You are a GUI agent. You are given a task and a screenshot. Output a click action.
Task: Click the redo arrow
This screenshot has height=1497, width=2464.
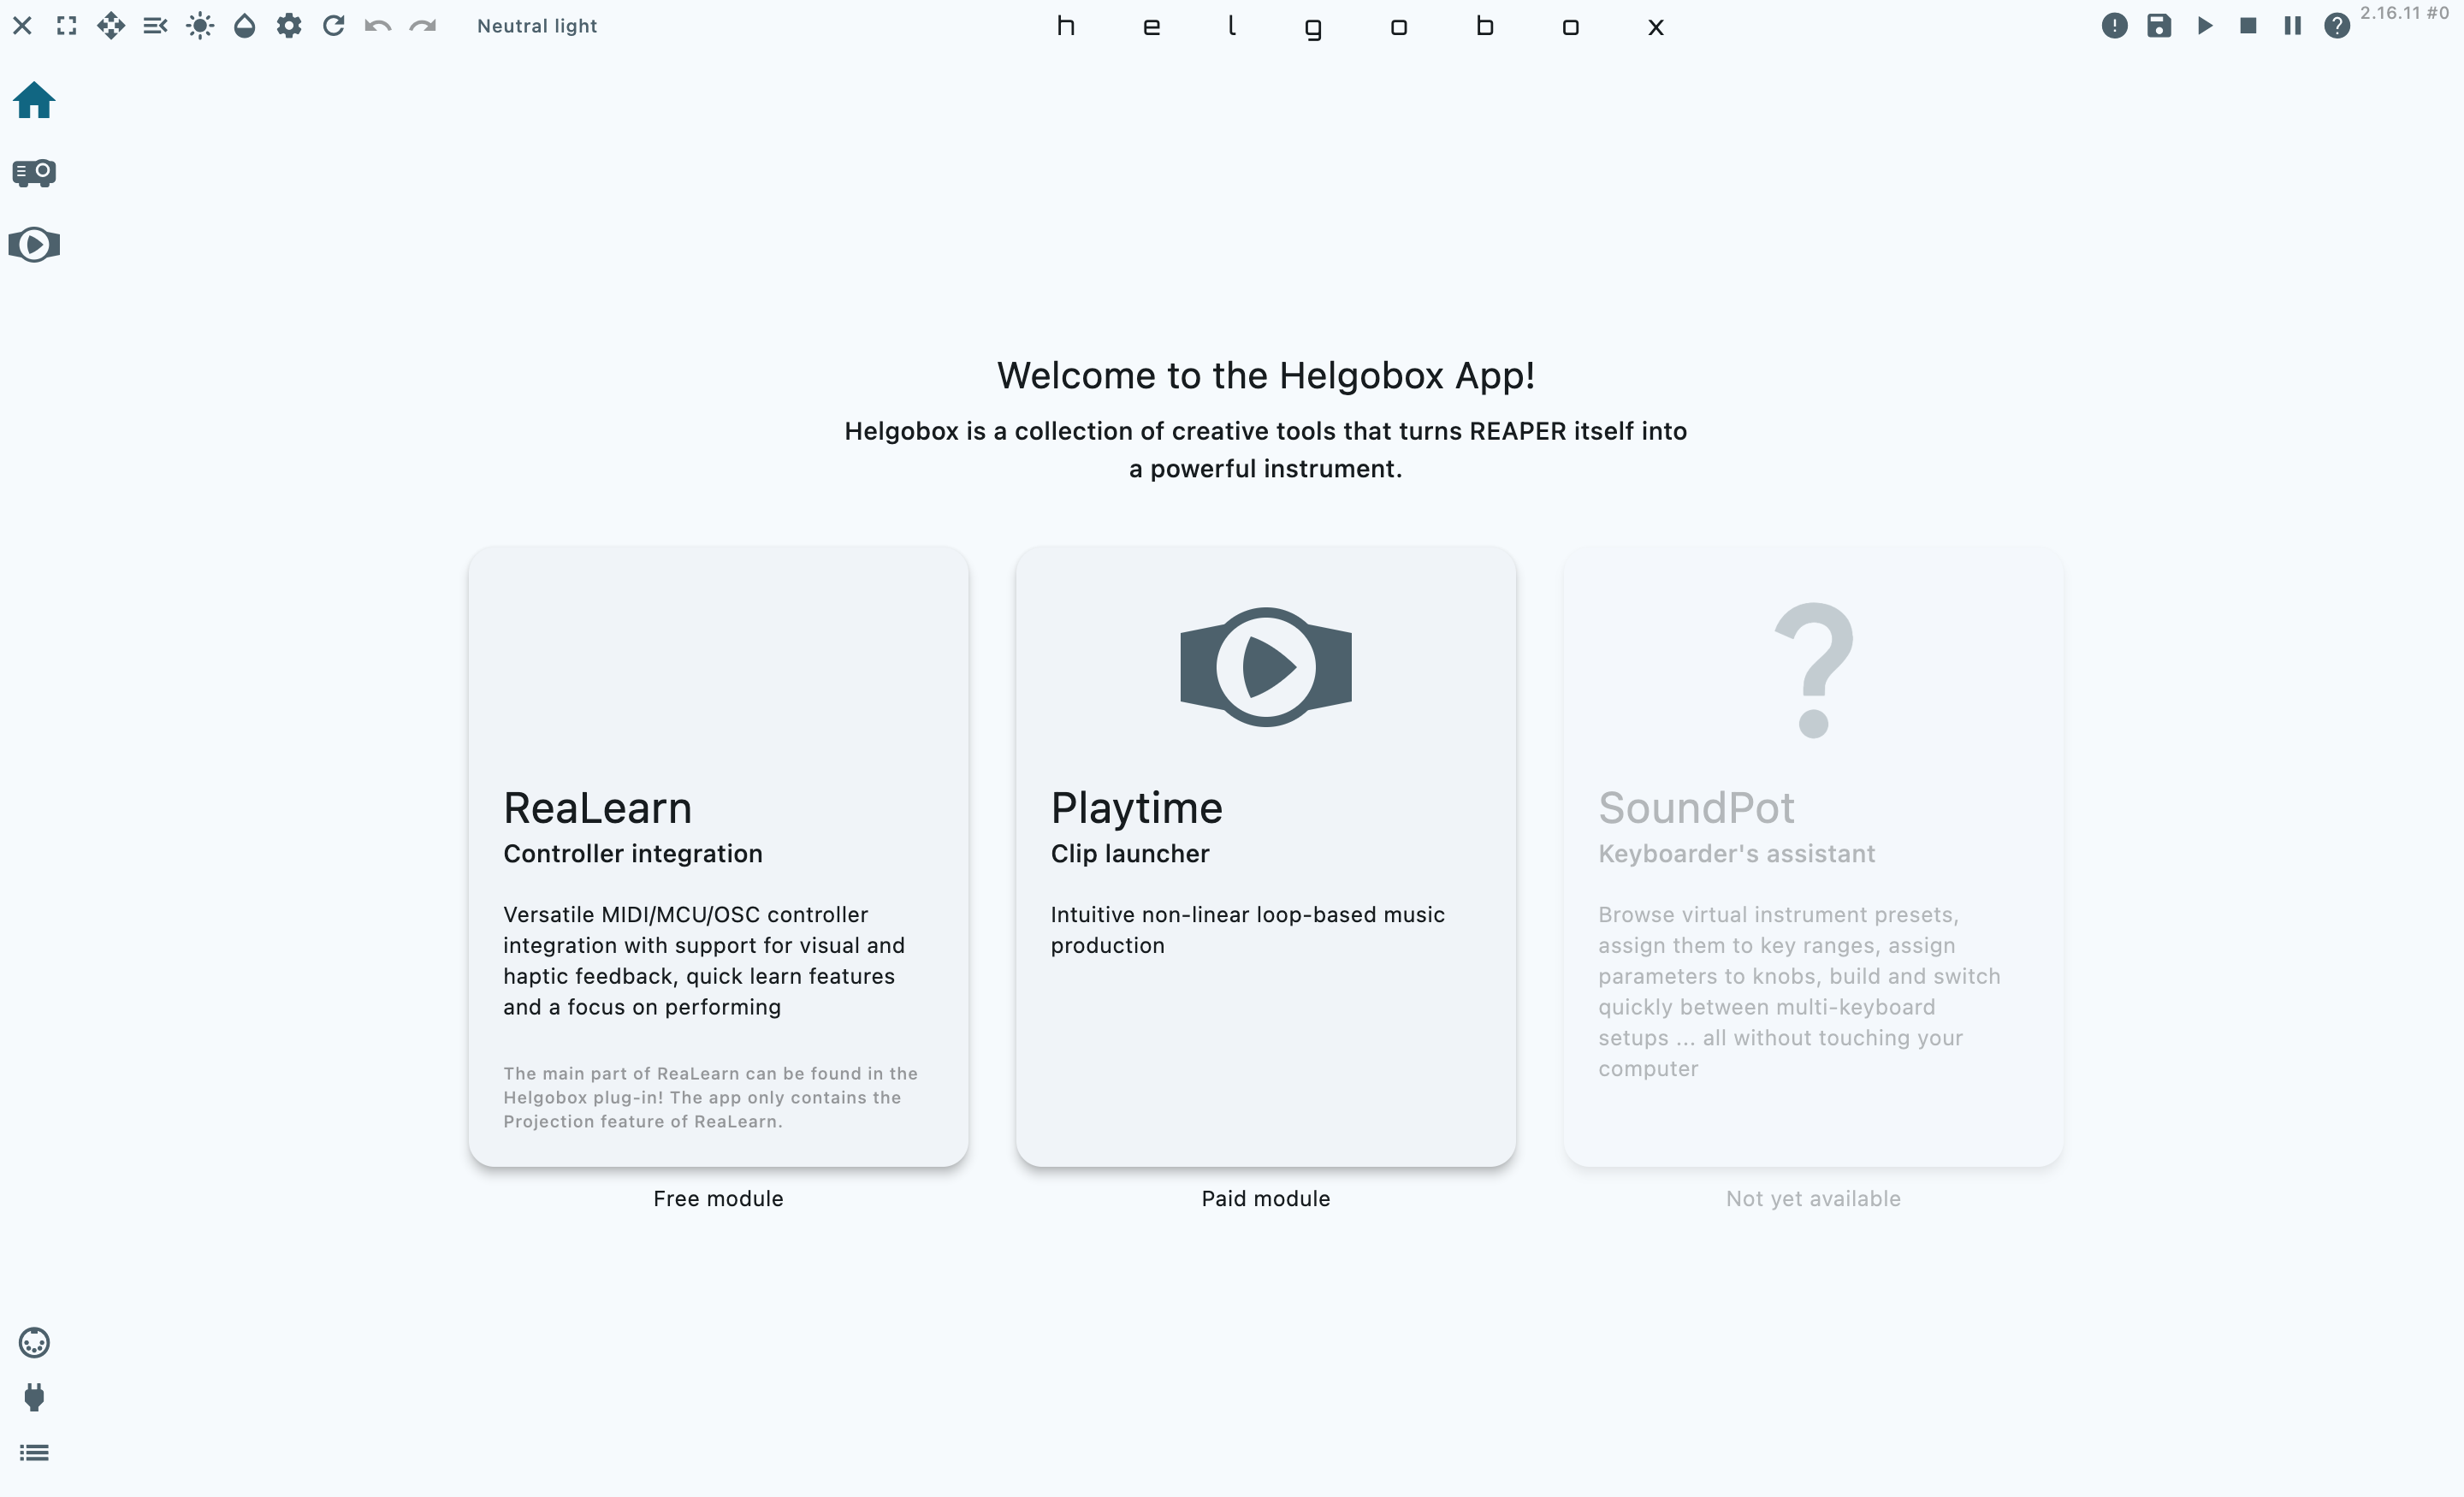[423, 26]
